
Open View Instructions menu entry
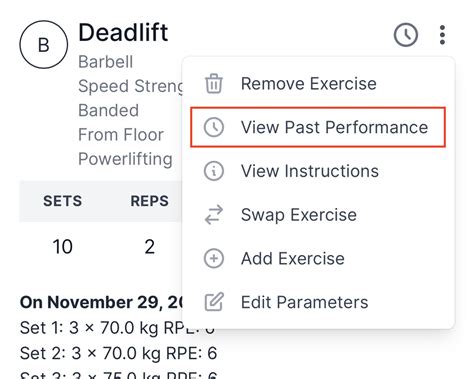click(x=318, y=171)
